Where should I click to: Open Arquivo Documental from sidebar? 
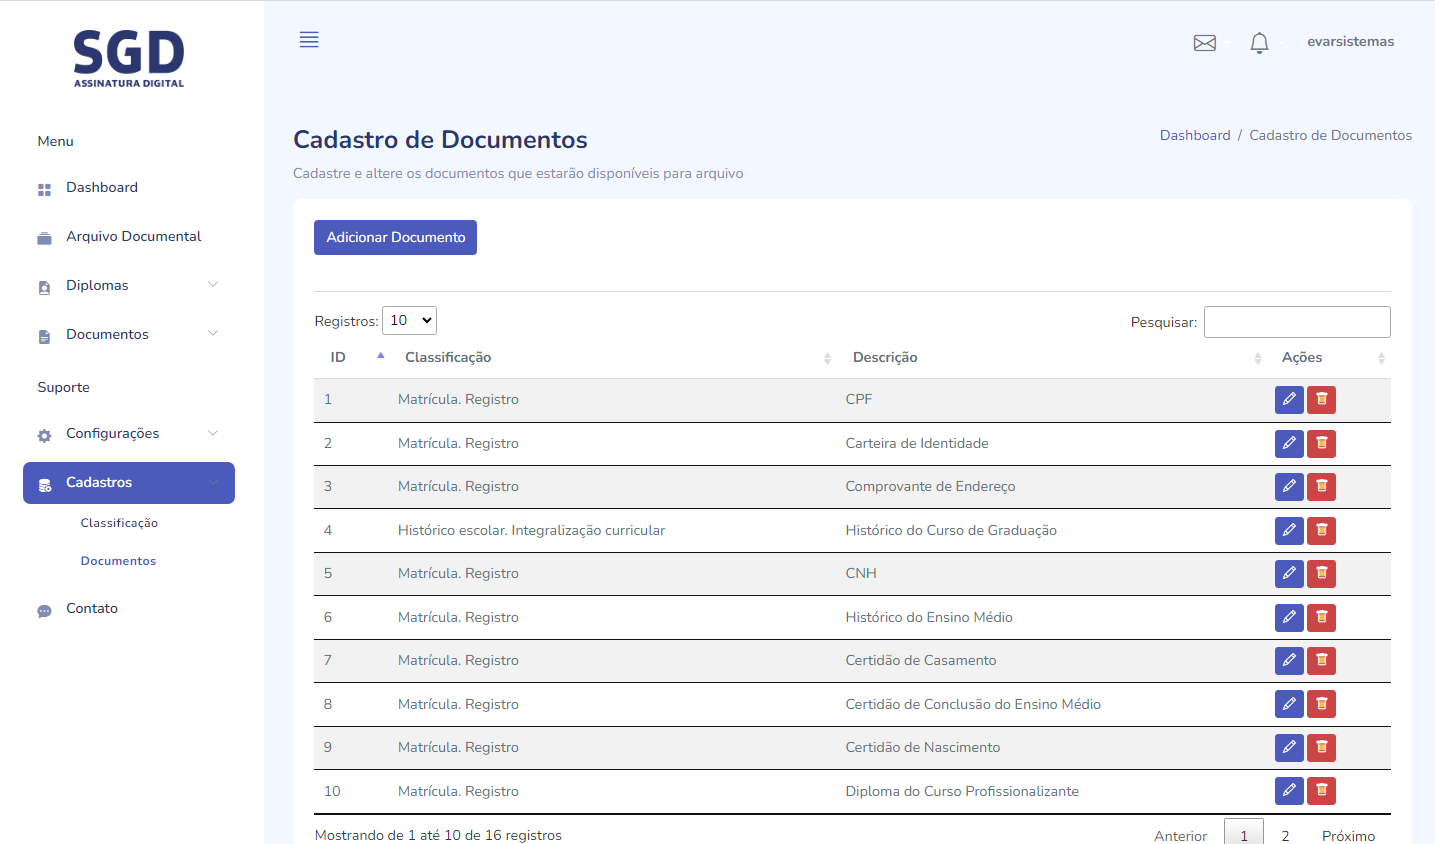point(133,237)
